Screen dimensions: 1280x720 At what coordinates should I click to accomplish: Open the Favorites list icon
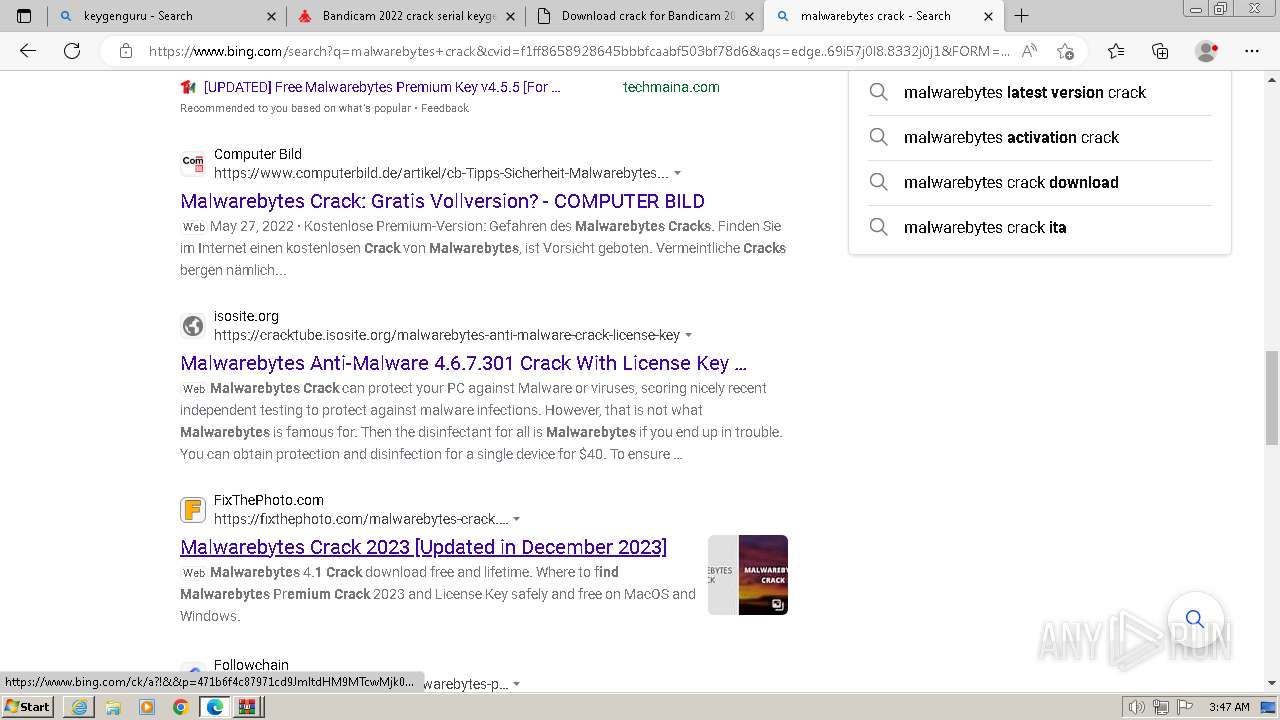pos(1116,51)
